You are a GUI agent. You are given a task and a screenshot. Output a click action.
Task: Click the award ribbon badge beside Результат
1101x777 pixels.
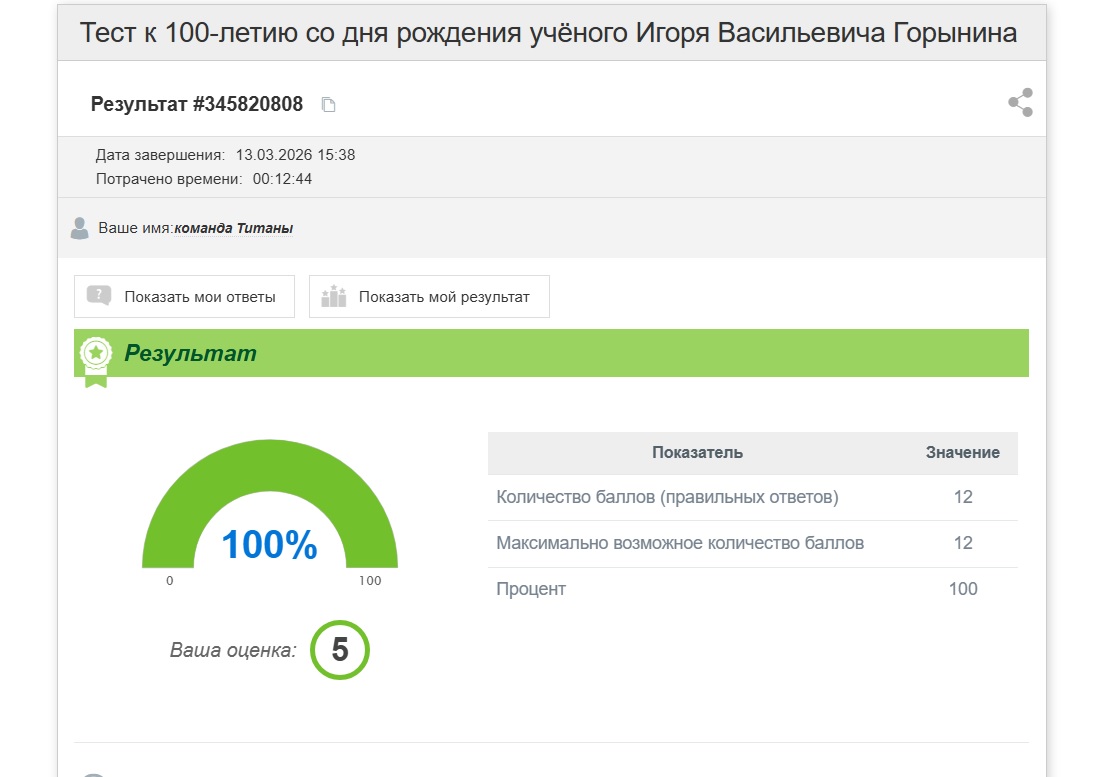[96, 359]
